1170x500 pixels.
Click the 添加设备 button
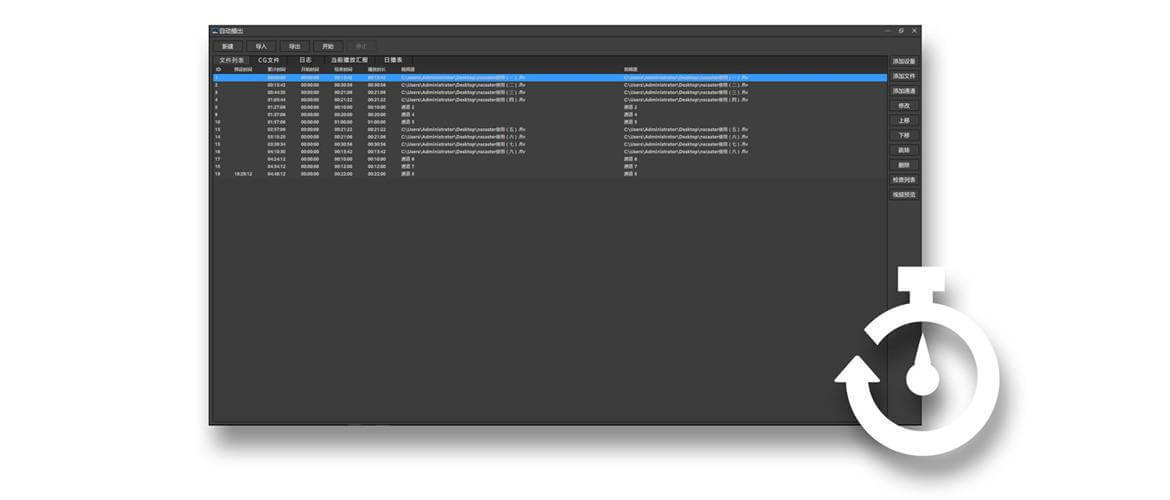pyautogui.click(x=904, y=61)
